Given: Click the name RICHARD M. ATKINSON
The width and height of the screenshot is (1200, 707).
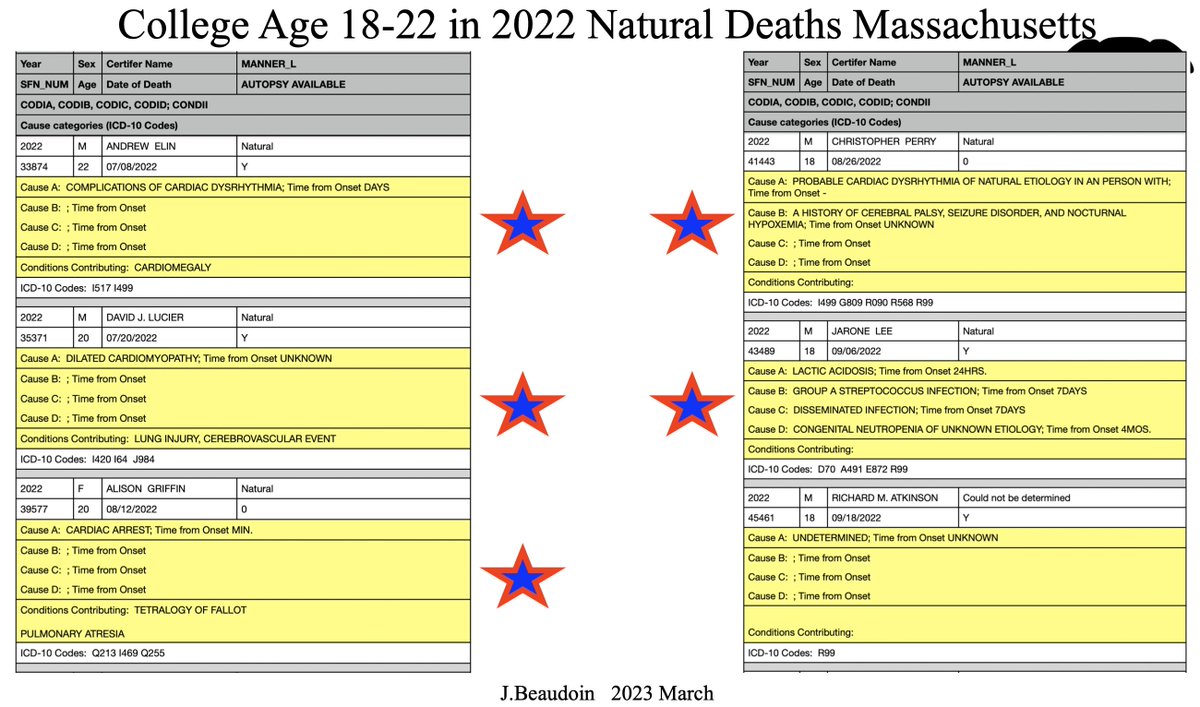Looking at the screenshot, I should click(886, 497).
